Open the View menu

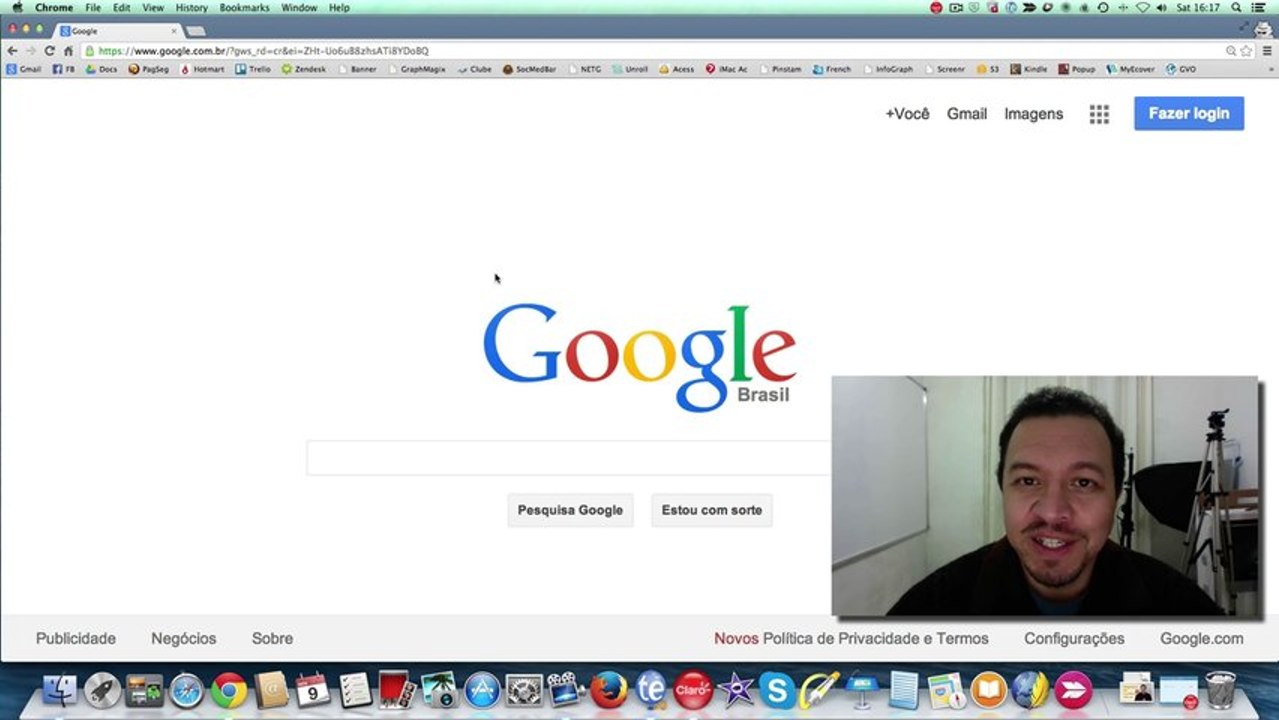click(153, 7)
